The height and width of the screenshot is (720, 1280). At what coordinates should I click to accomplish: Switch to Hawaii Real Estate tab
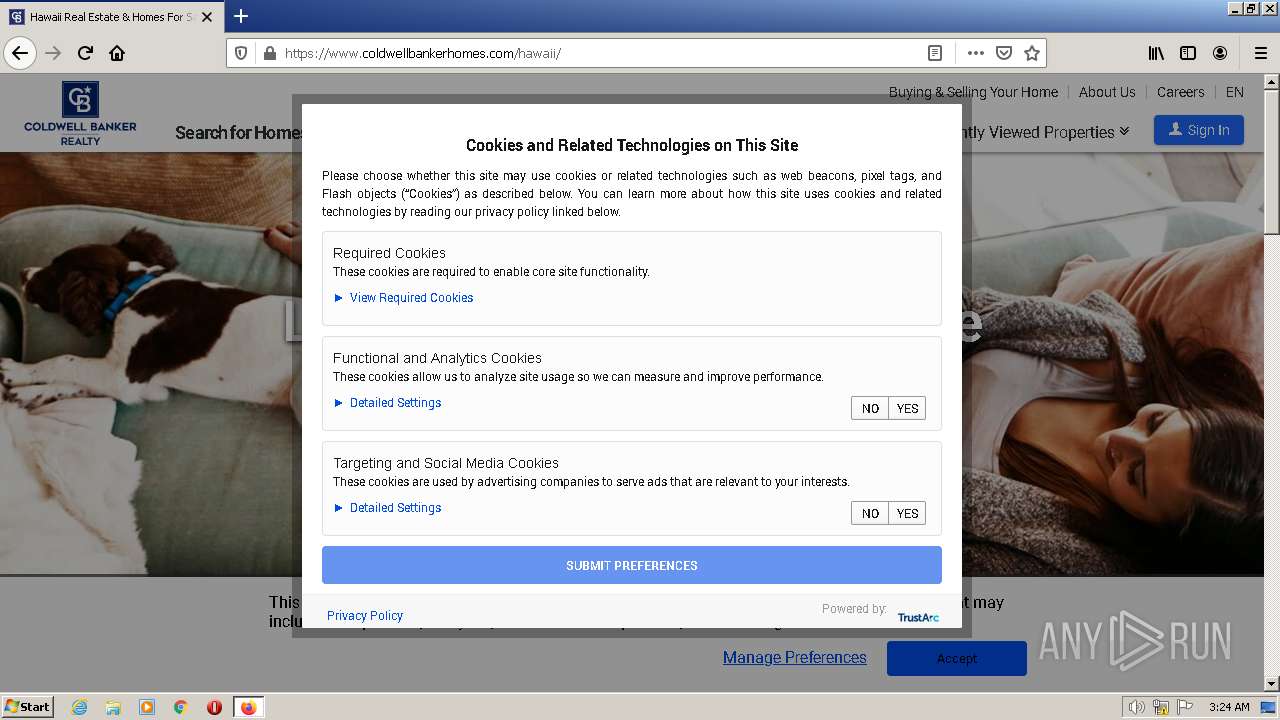[x=110, y=17]
